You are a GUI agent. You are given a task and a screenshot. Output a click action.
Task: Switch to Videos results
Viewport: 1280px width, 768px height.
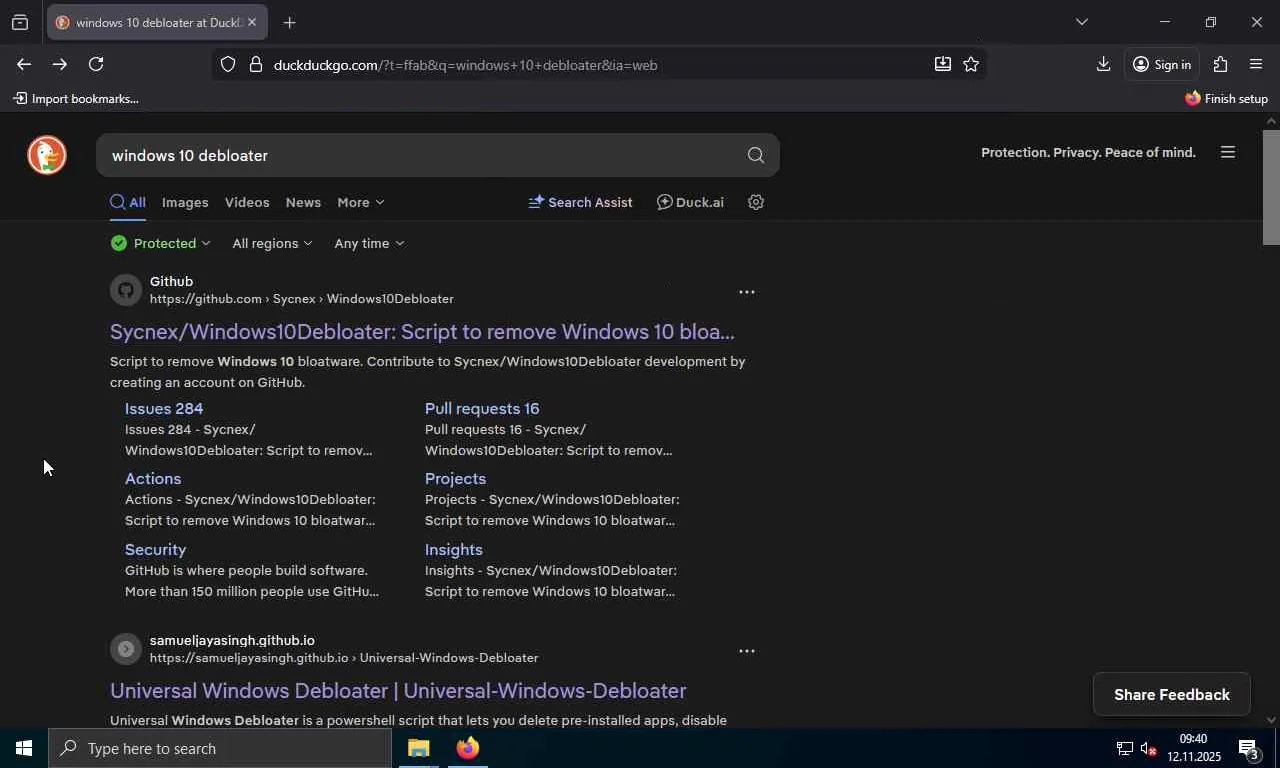point(247,202)
